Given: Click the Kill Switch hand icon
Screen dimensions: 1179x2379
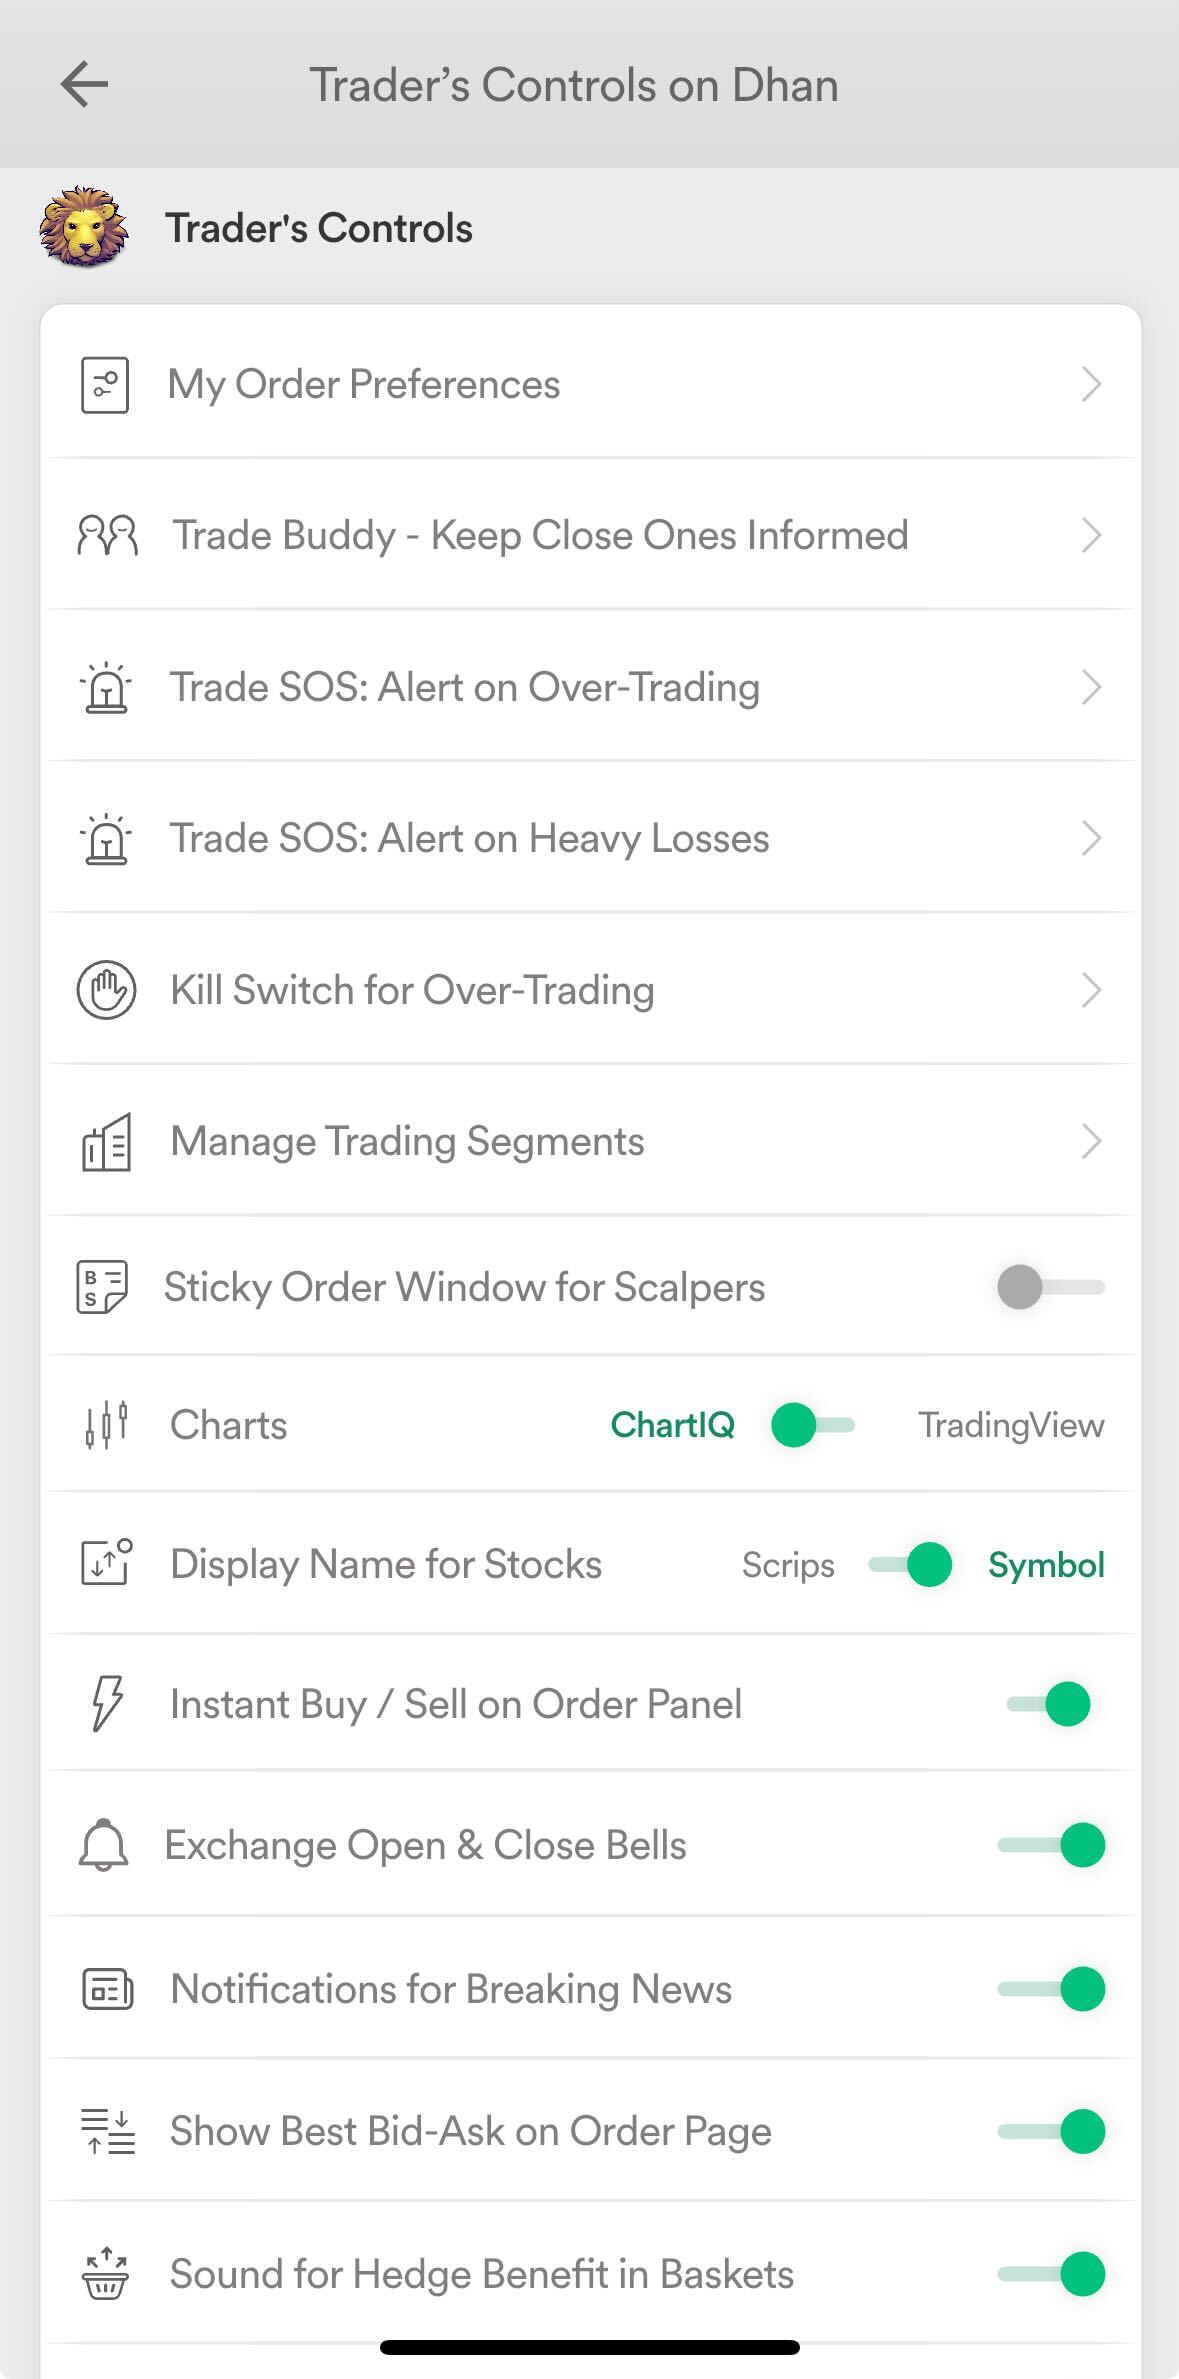Looking at the screenshot, I should 106,990.
